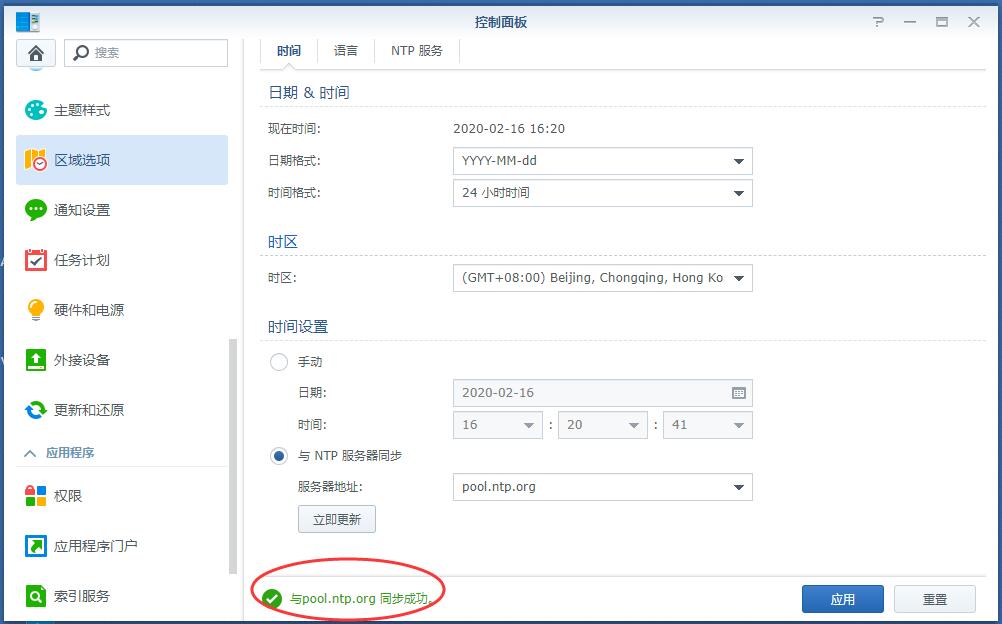Click the Home icon in control panel
The height and width of the screenshot is (624, 1002).
click(36, 53)
